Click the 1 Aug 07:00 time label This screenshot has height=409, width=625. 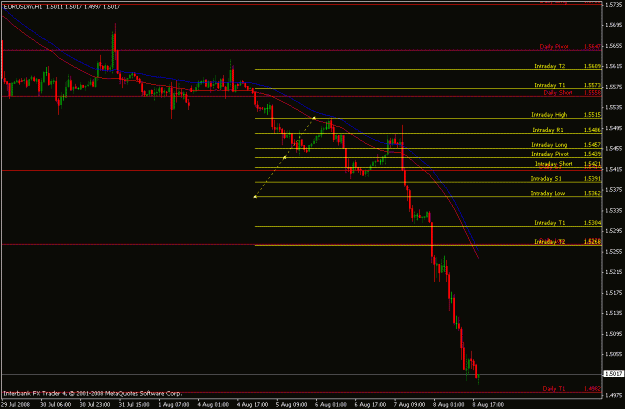[x=173, y=405]
